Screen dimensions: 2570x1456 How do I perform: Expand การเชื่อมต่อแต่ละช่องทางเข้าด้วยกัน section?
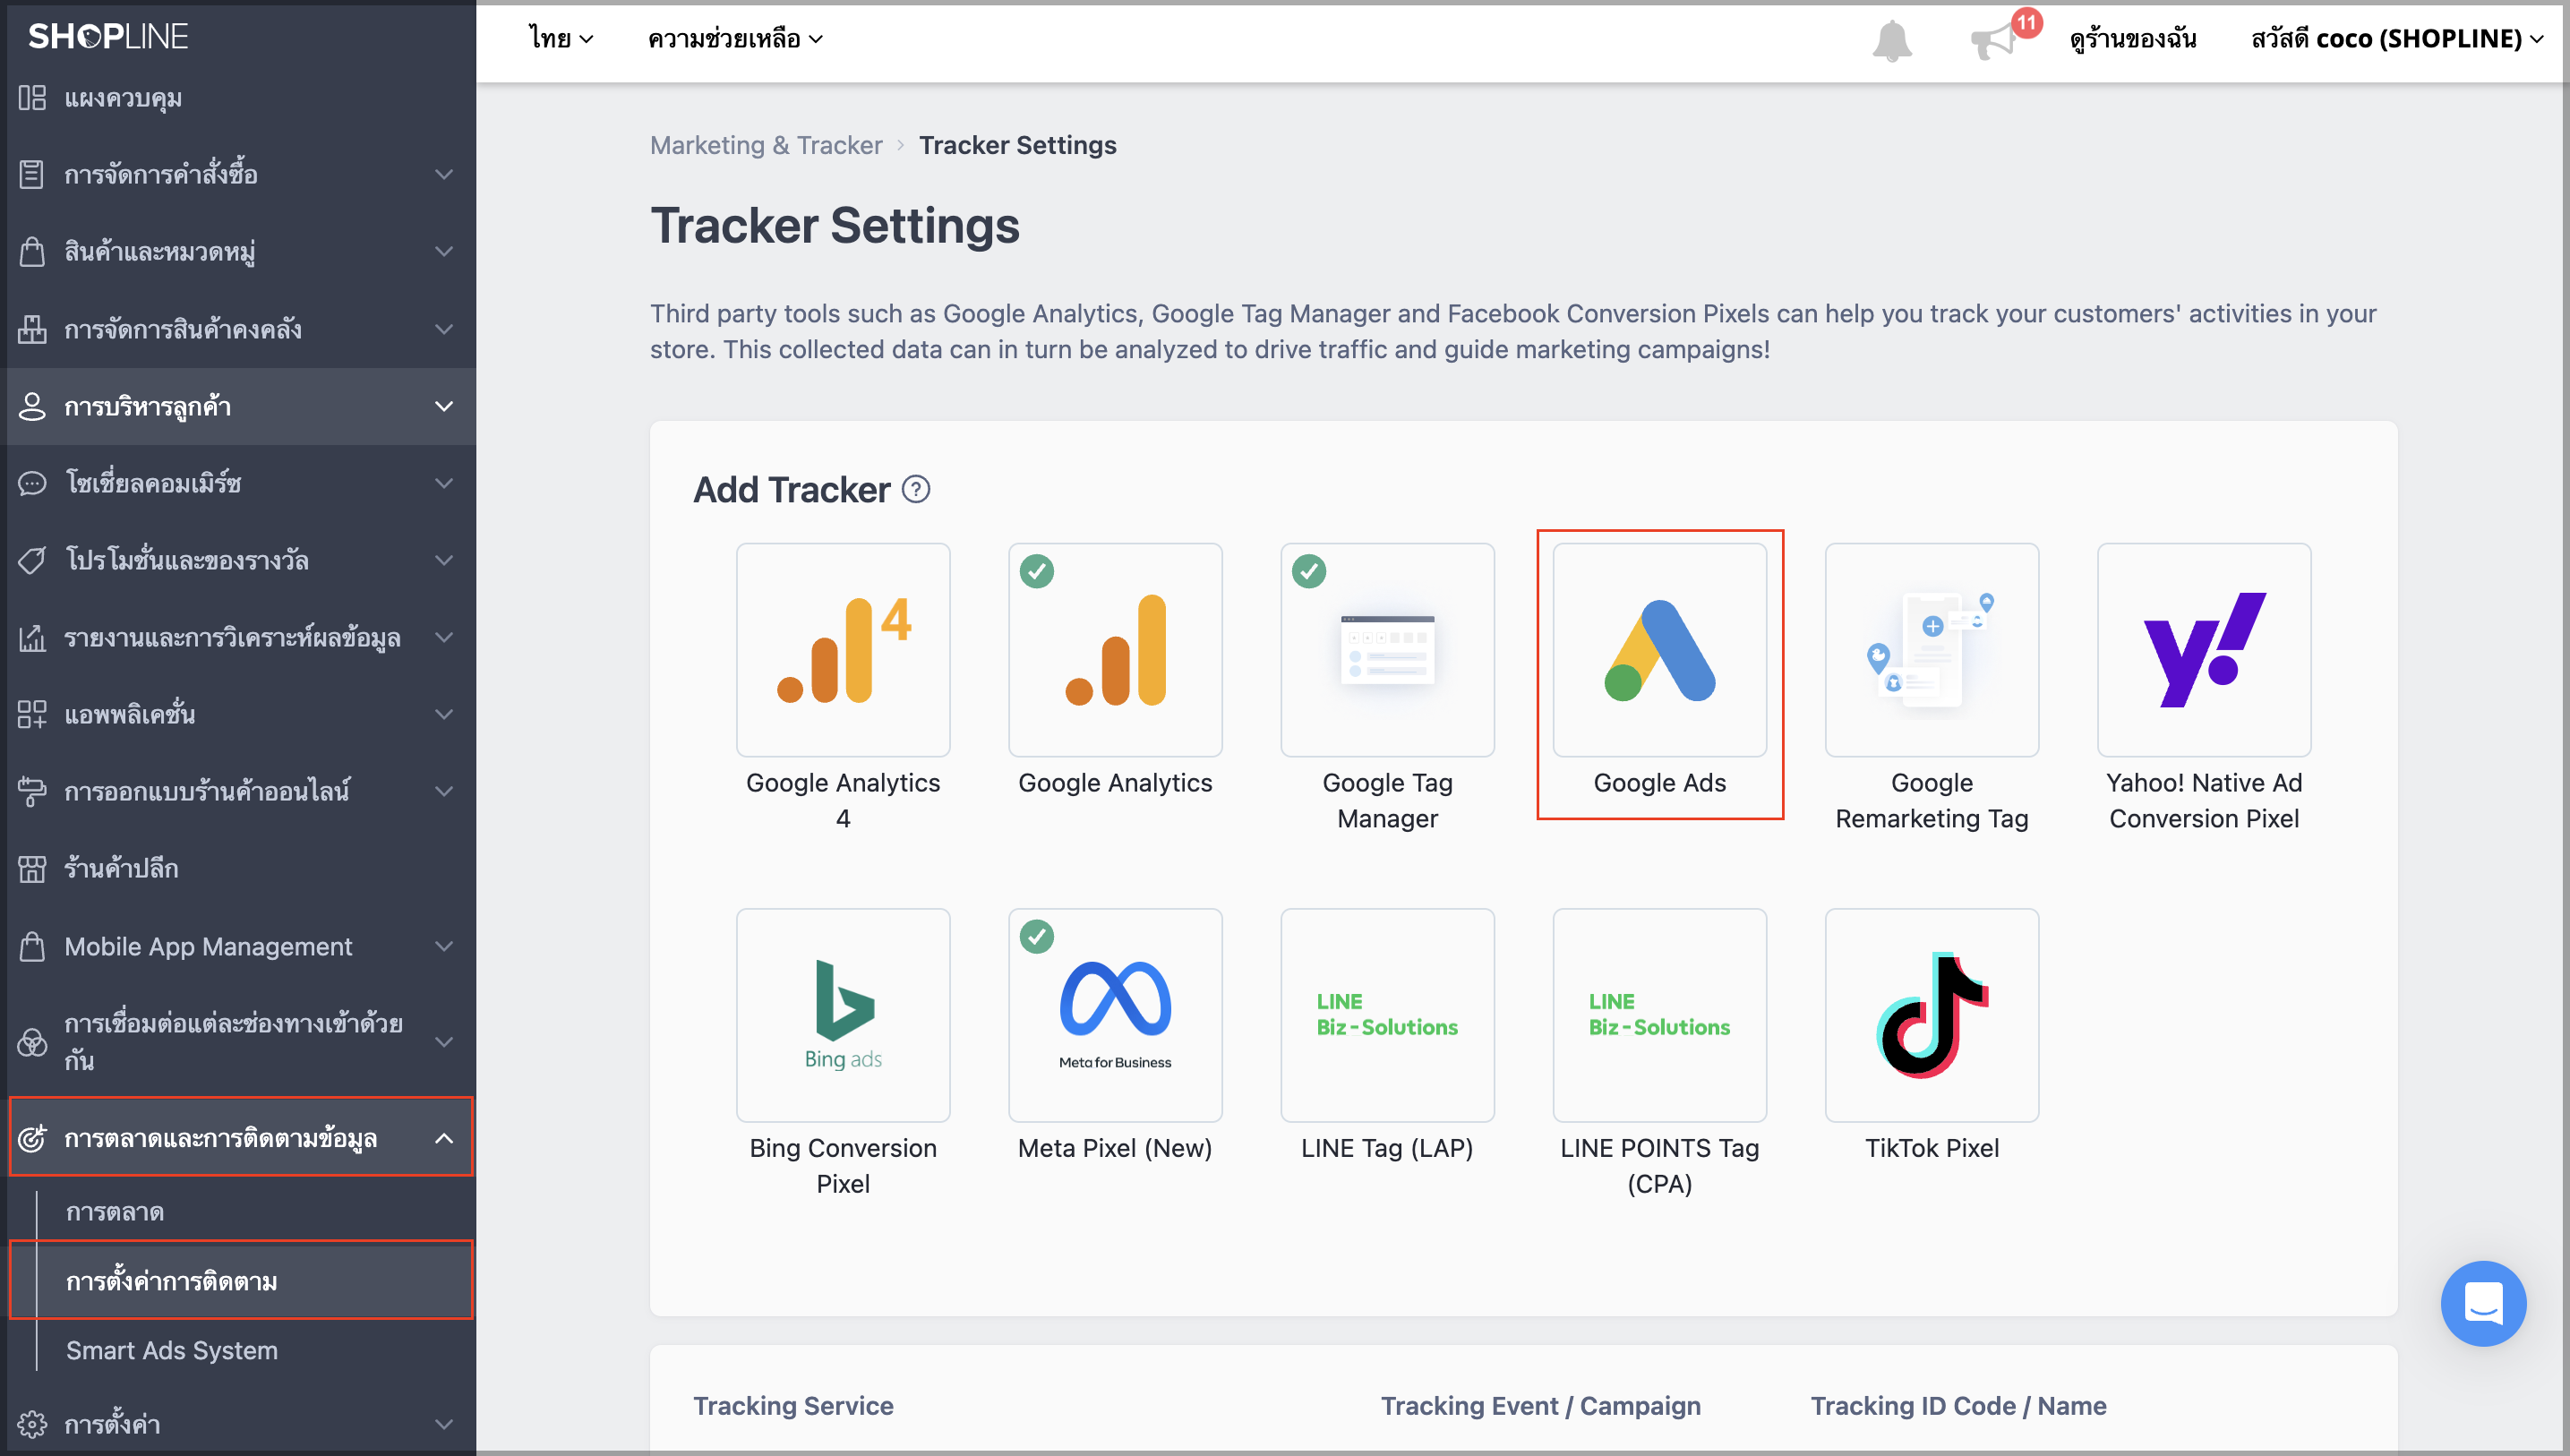[238, 1041]
